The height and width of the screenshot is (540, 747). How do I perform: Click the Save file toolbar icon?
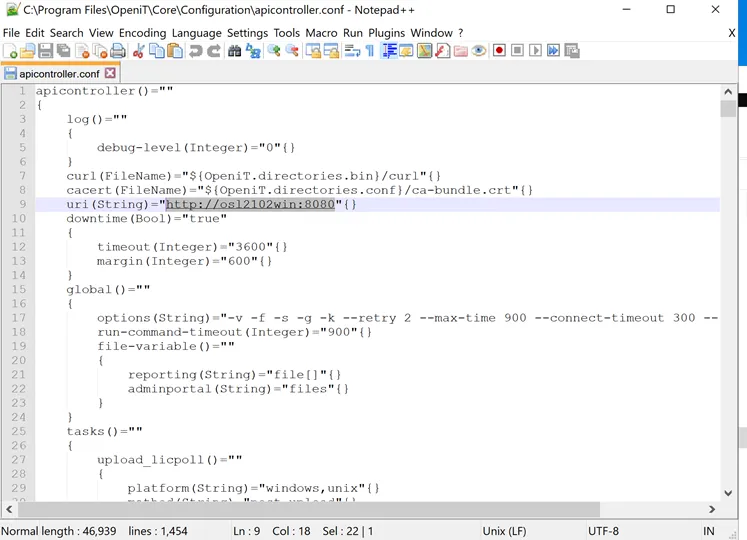[x=45, y=51]
